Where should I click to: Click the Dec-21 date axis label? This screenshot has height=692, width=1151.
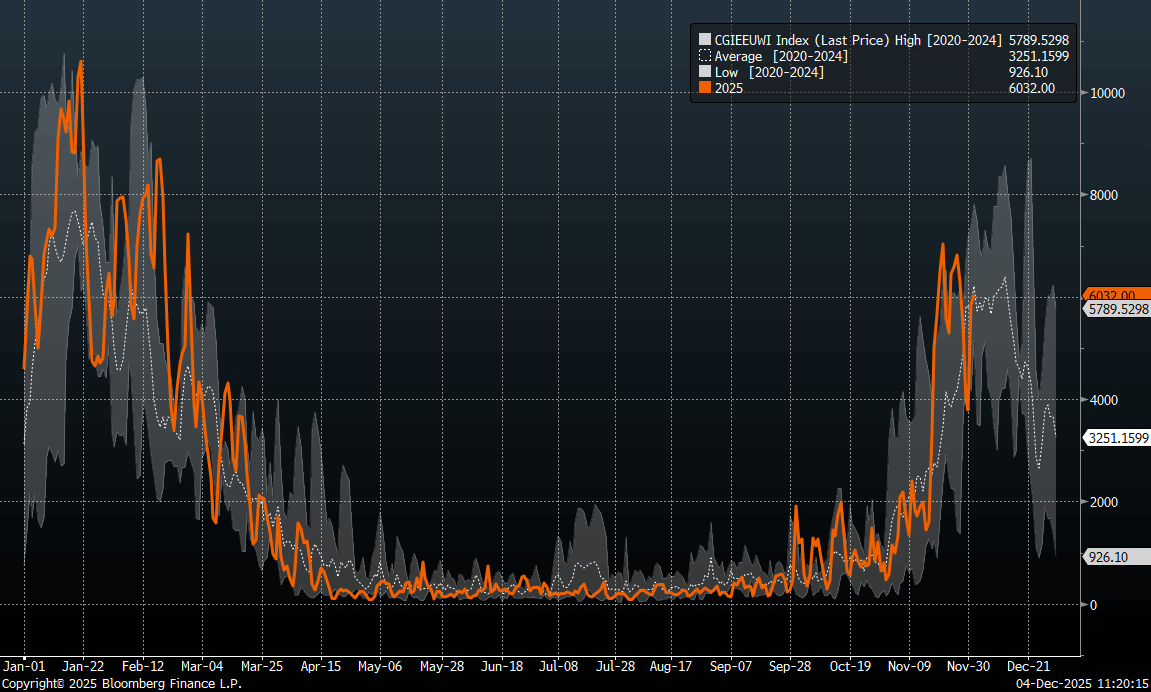tap(1028, 665)
